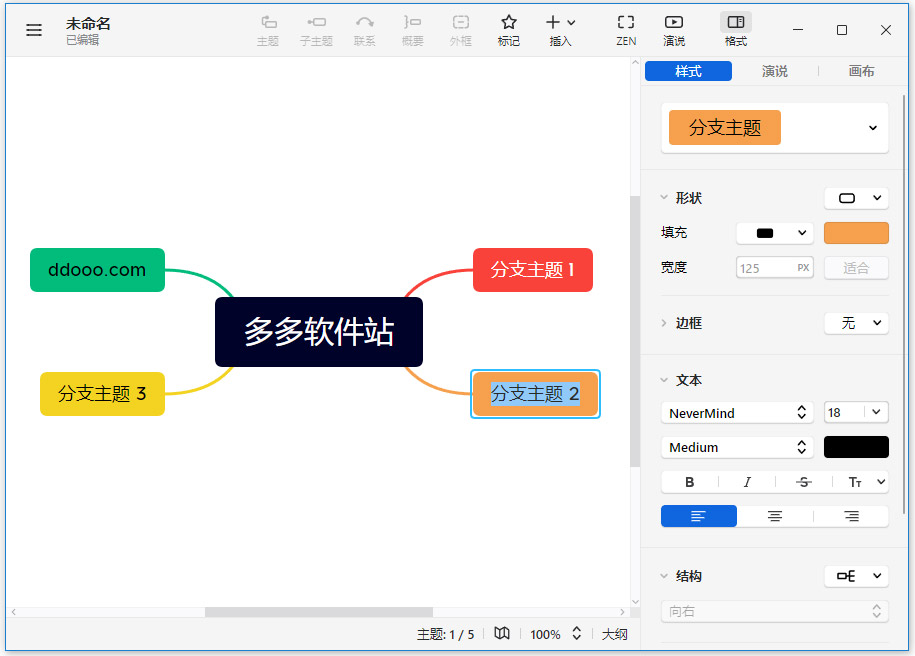Select the ddooo.com topic node

[x=97, y=270]
